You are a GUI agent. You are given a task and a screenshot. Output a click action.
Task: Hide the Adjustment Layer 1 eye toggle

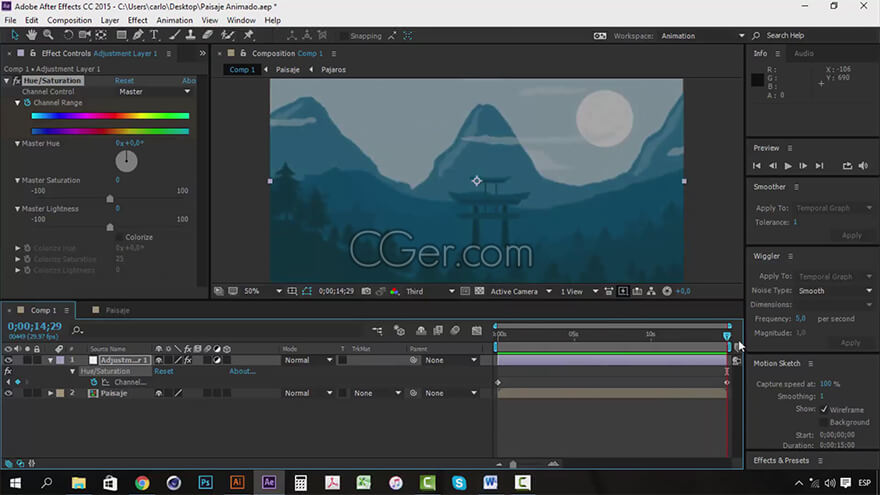tap(8, 360)
